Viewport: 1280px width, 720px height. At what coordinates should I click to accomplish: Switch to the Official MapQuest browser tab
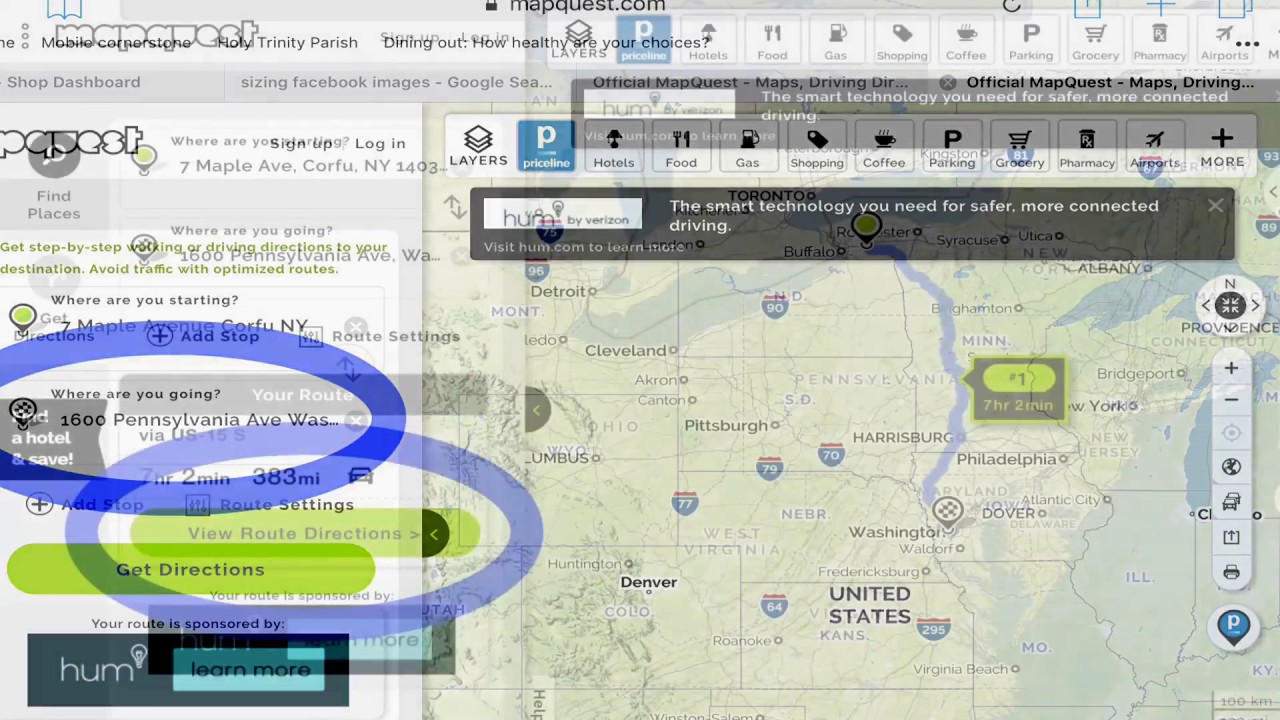pyautogui.click(x=1110, y=82)
